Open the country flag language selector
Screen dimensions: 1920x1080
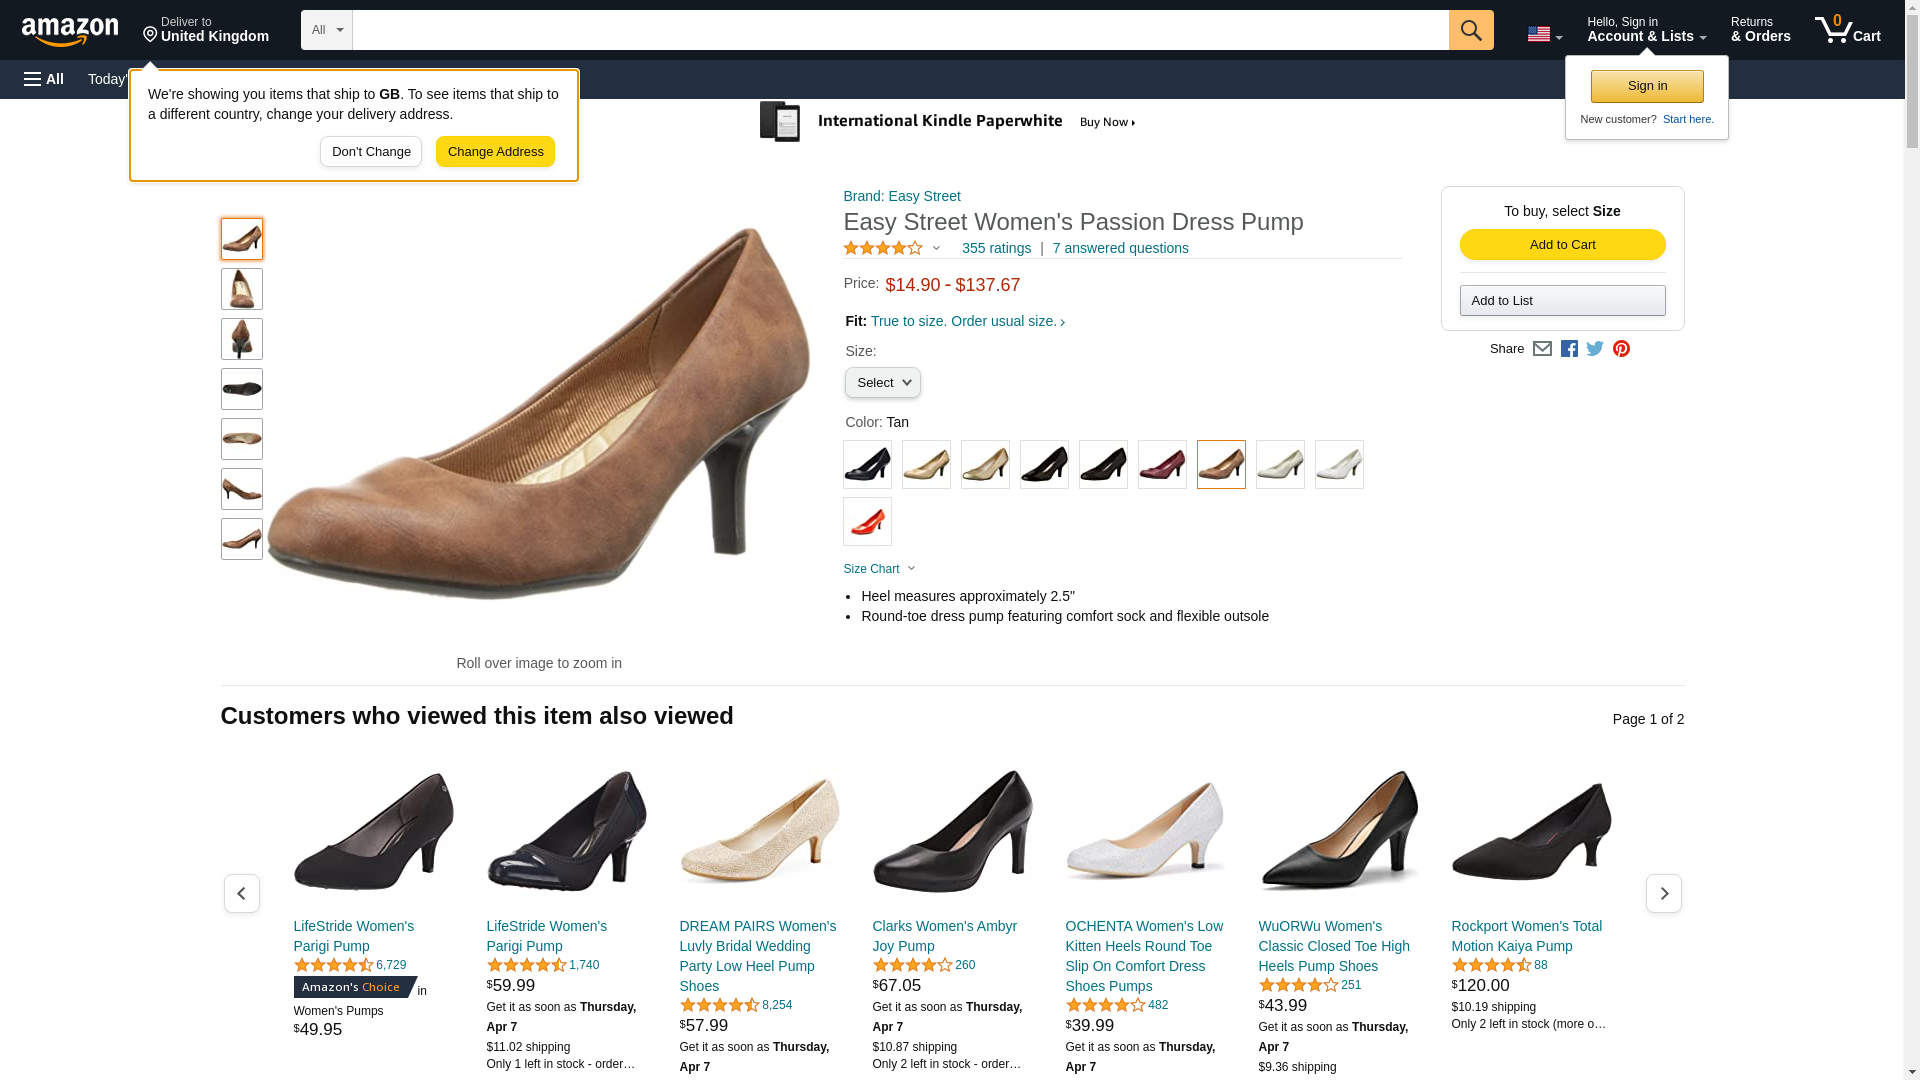(x=1544, y=35)
